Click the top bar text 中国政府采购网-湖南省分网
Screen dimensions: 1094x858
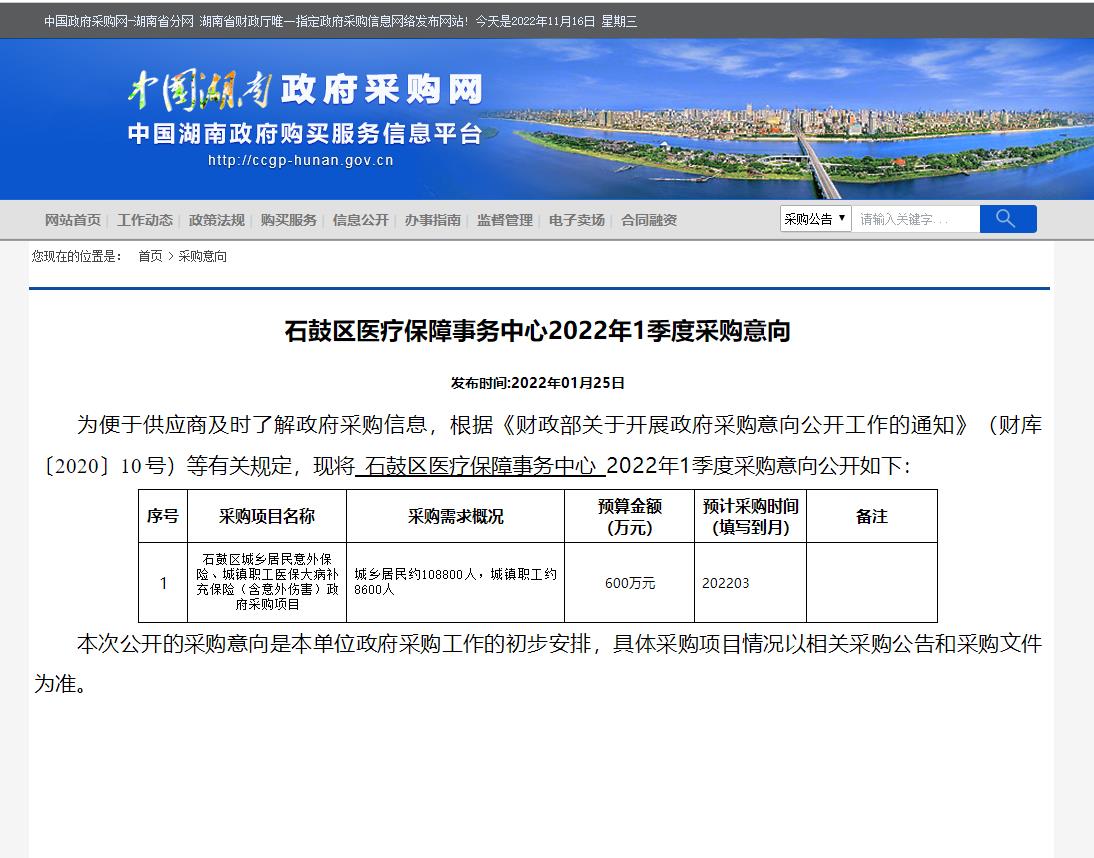coord(119,22)
